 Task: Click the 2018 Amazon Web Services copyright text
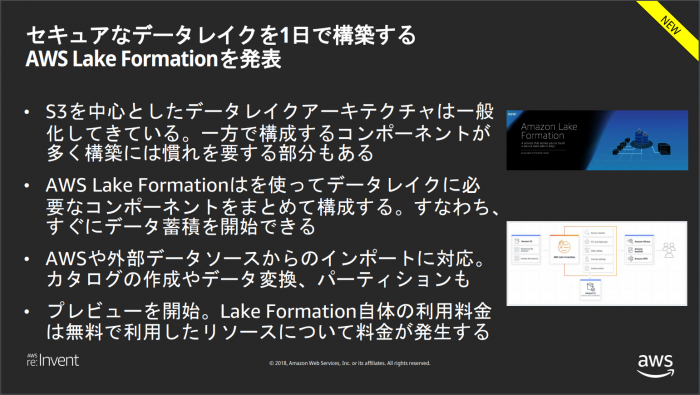350,363
